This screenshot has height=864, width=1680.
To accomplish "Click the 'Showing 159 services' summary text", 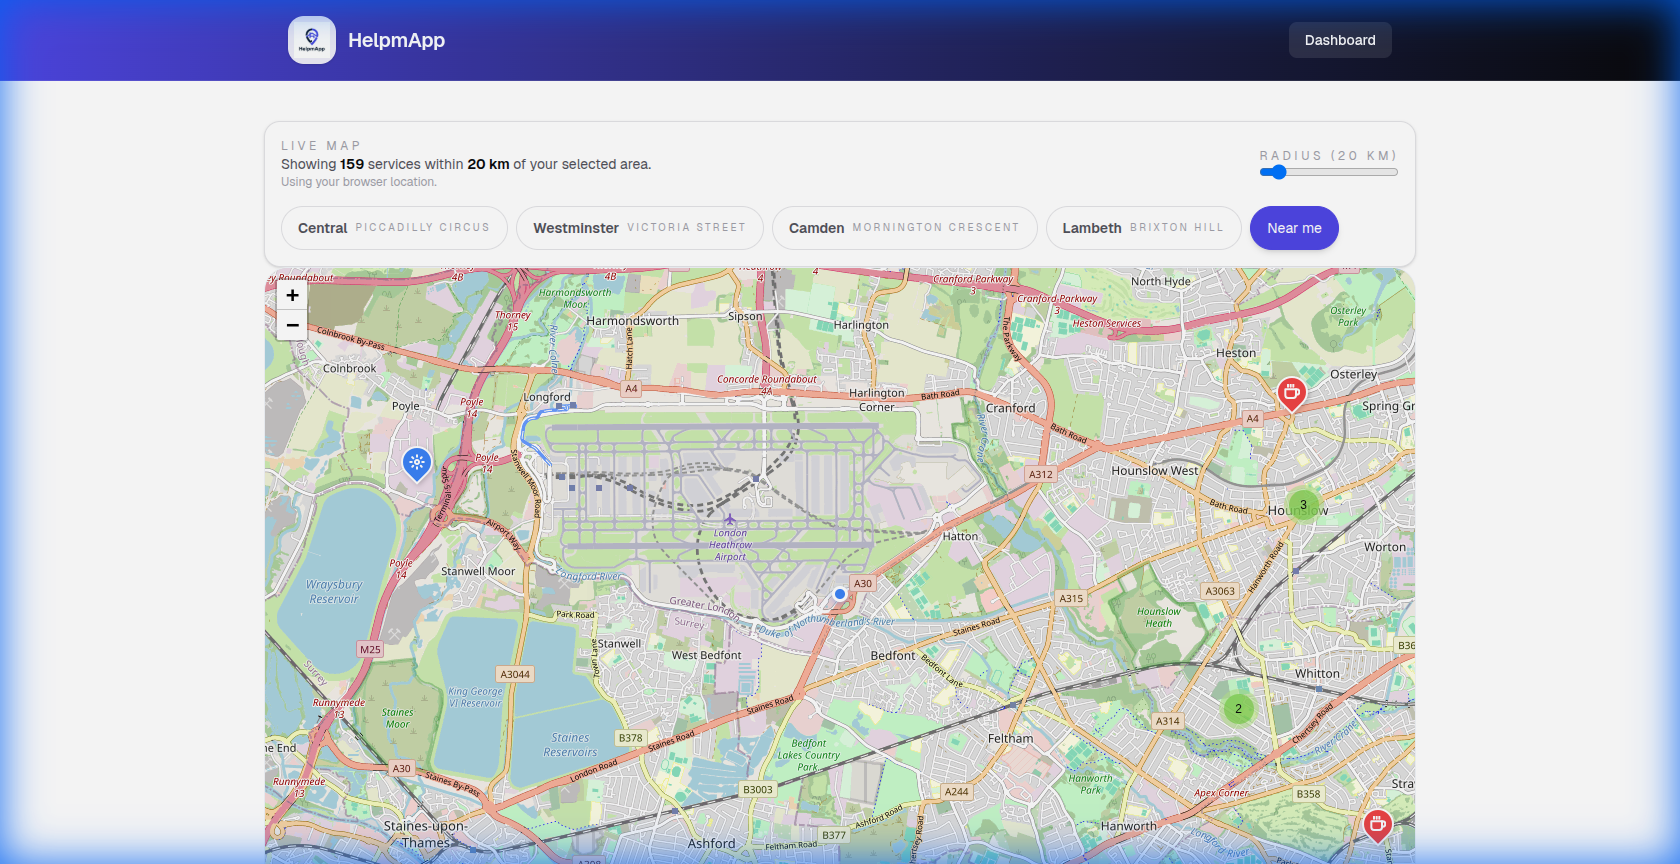I will click(x=466, y=164).
